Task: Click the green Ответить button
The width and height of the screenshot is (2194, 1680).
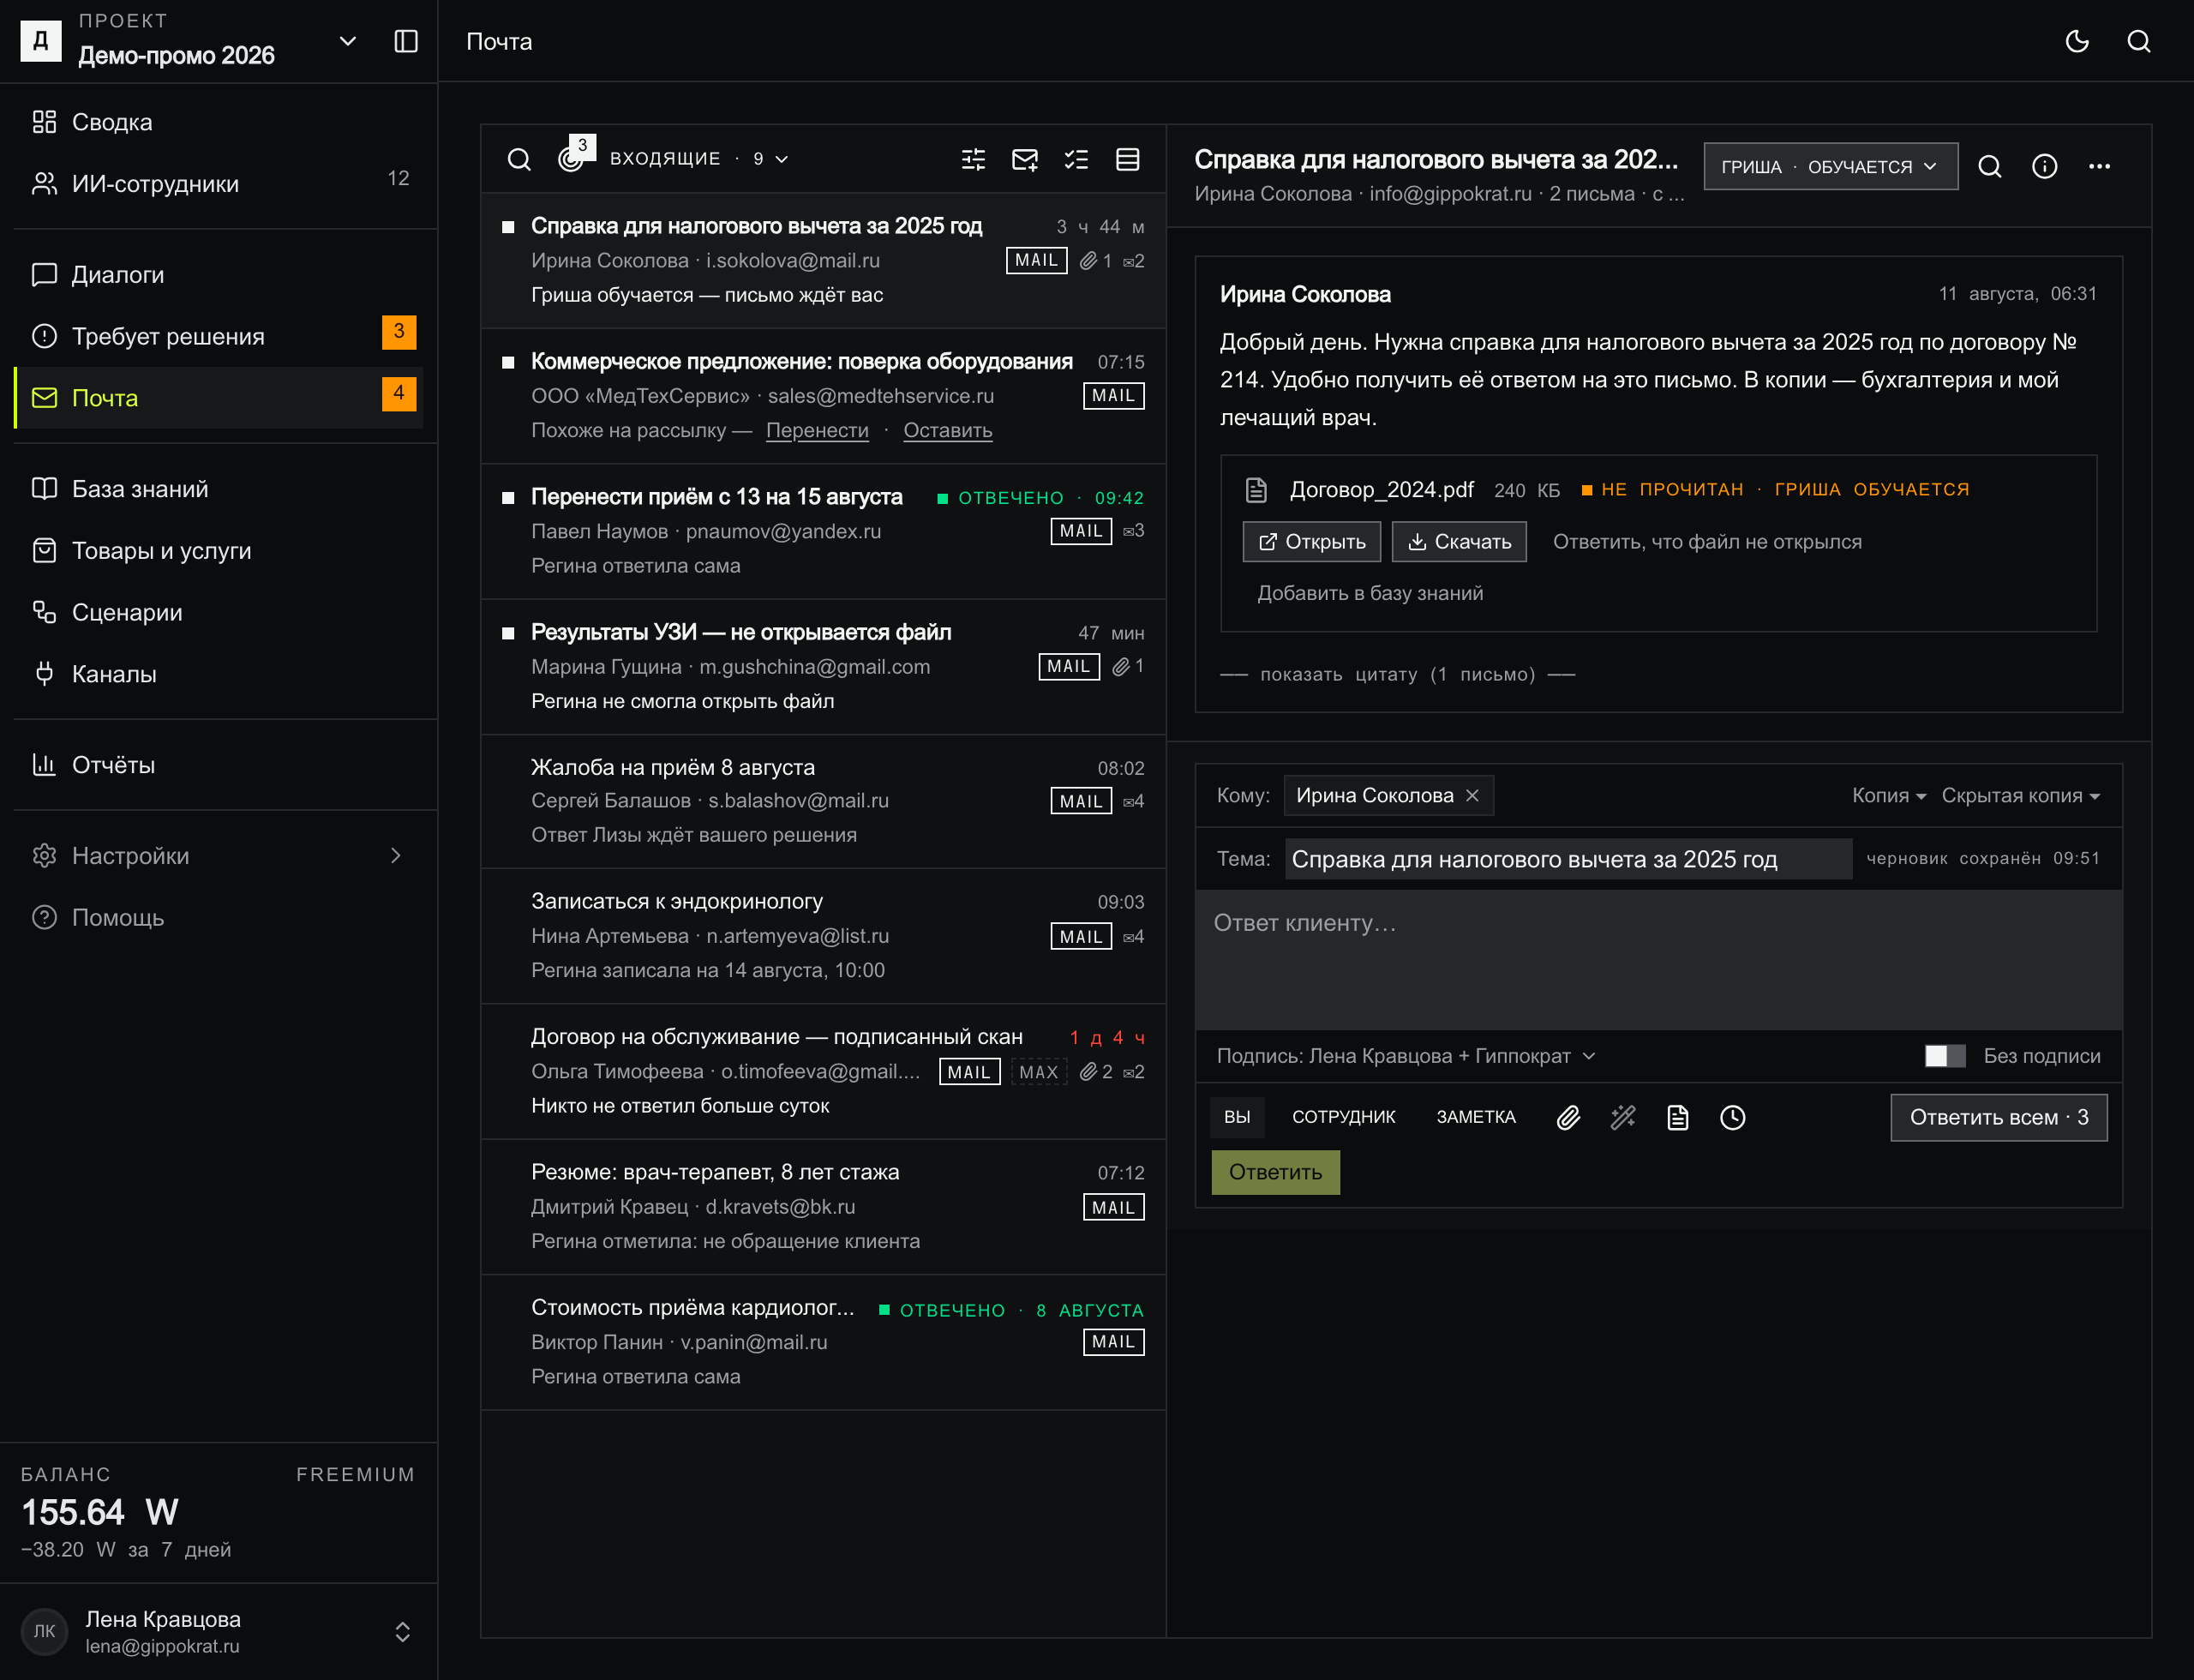Action: (1275, 1172)
